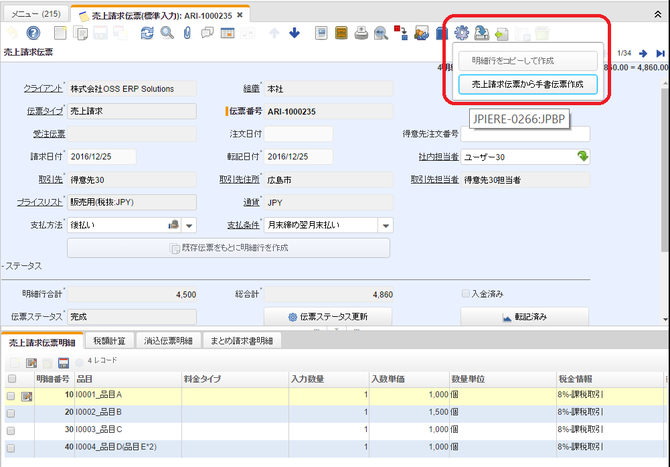Click the New Record toolbar icon
The width and height of the screenshot is (670, 467).
(x=60, y=33)
